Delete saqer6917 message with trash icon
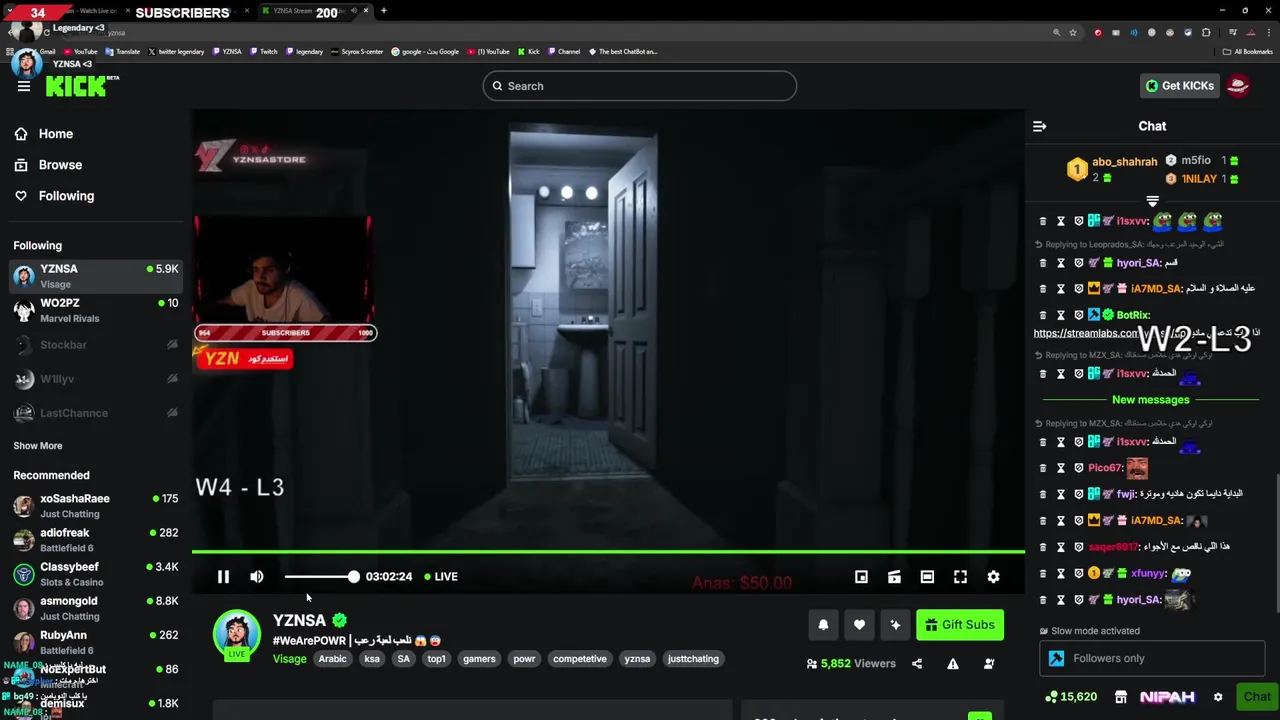The height and width of the screenshot is (720, 1280). (x=1043, y=547)
